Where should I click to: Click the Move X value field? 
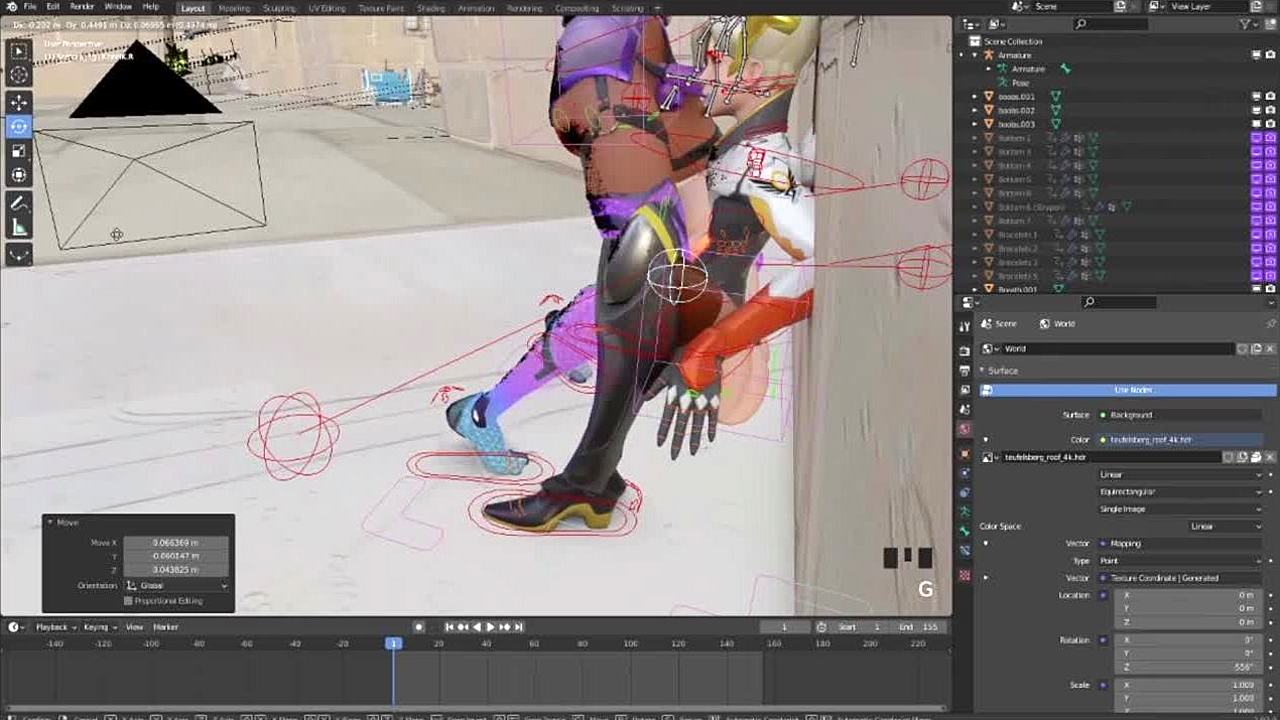pos(176,543)
